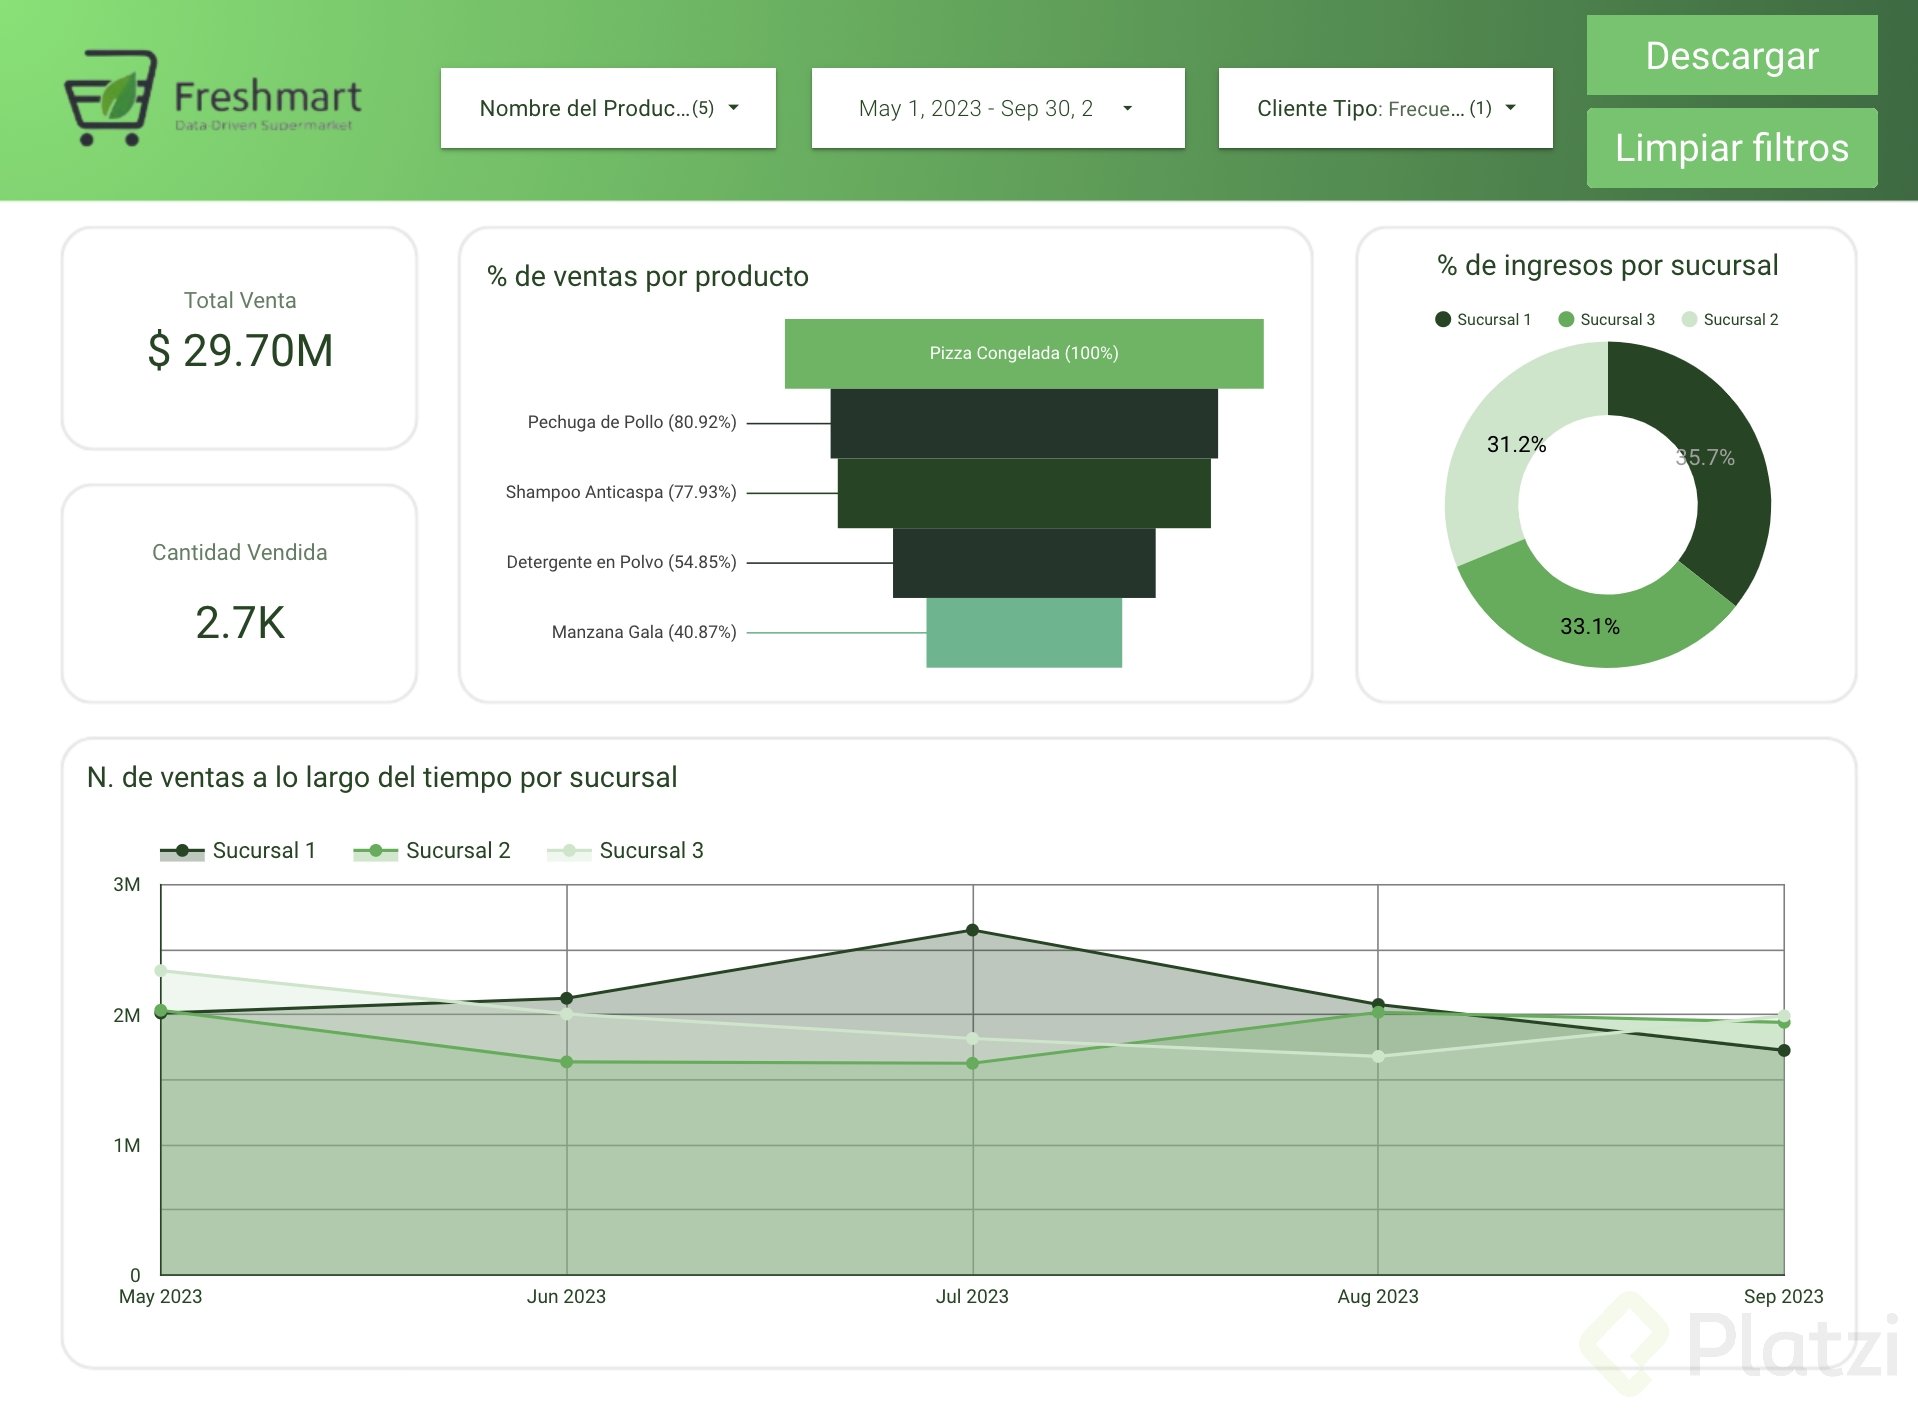Toggle Sucursal 2 in donut chart legend
The image size is (1918, 1412).
click(1730, 319)
